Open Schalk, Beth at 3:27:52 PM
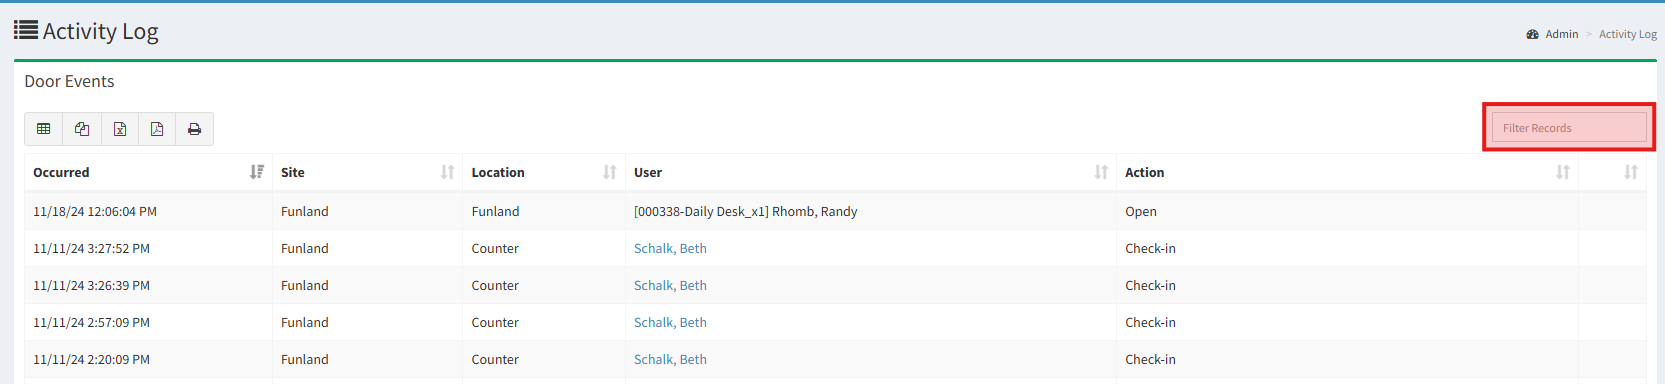This screenshot has width=1665, height=384. click(670, 248)
